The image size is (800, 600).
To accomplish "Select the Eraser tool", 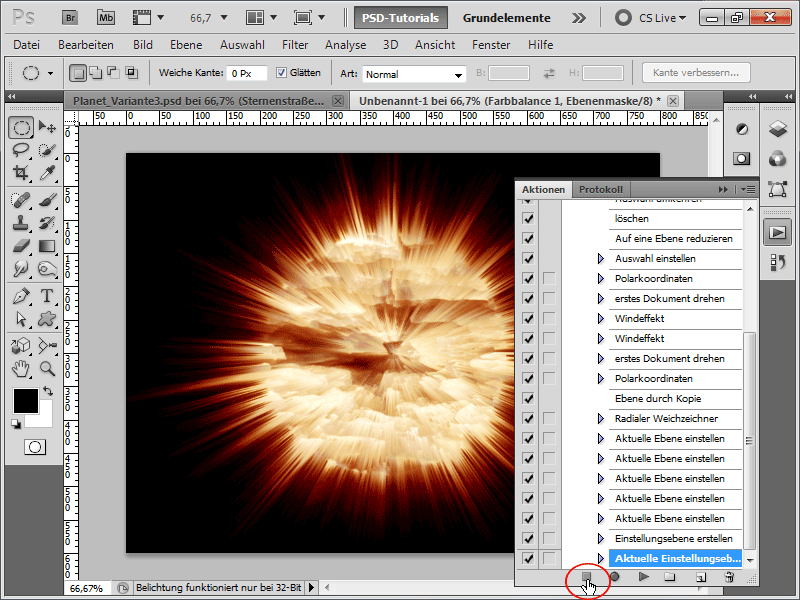I will pyautogui.click(x=21, y=246).
